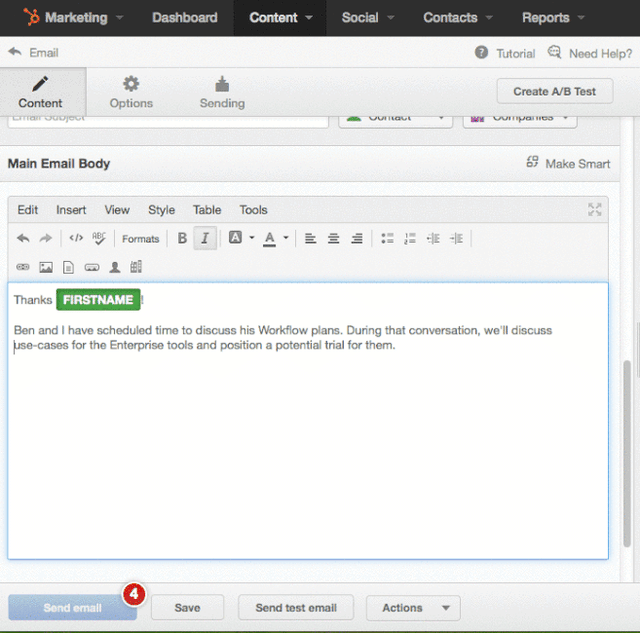This screenshot has width=640, height=633.
Task: Click the insert image icon
Action: (x=46, y=267)
